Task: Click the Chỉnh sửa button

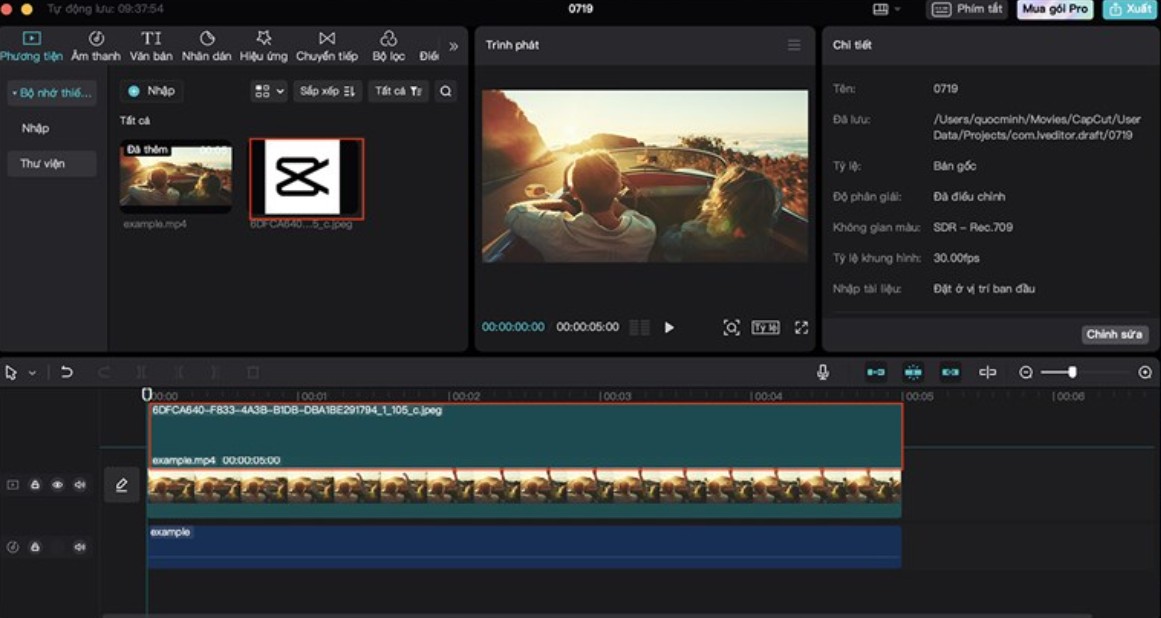Action: (x=1114, y=334)
